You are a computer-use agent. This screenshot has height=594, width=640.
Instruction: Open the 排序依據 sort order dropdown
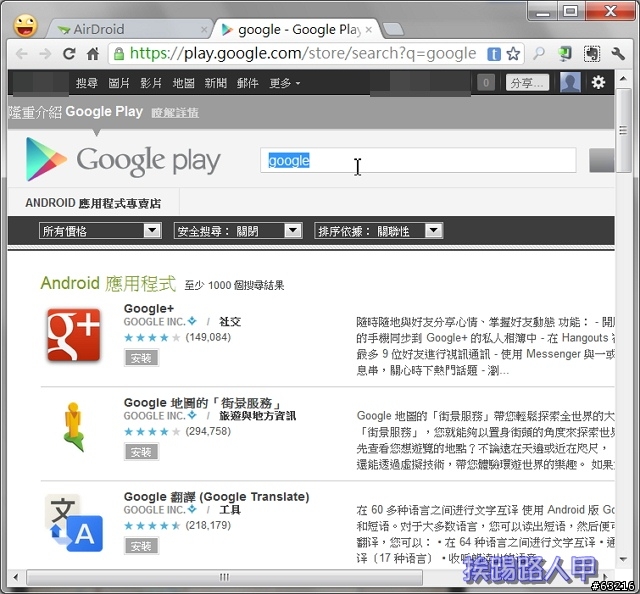378,231
